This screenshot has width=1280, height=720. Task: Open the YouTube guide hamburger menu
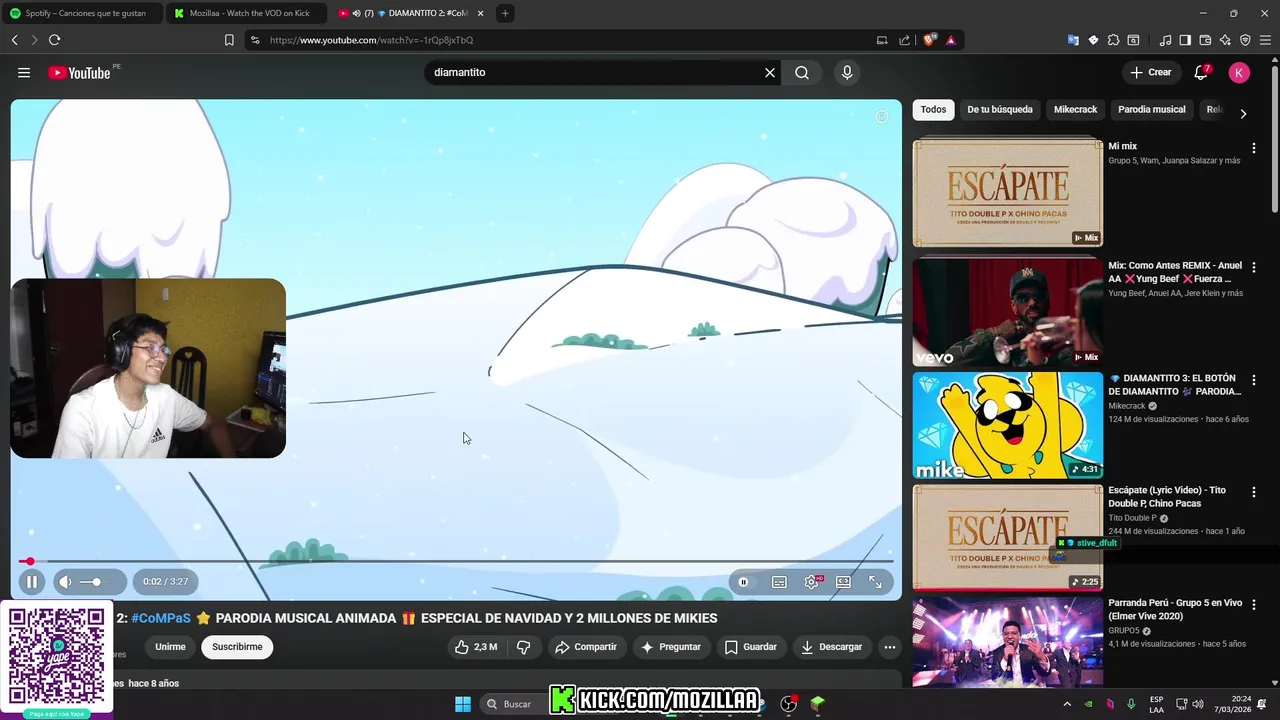pyautogui.click(x=24, y=73)
